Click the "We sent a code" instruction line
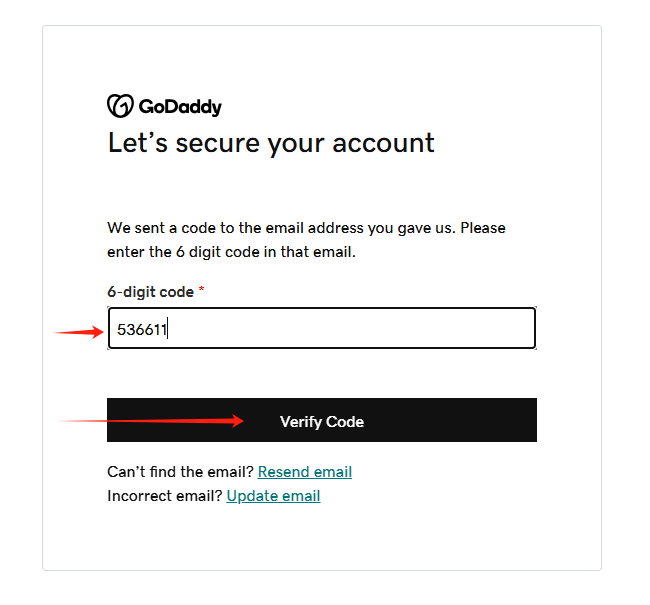This screenshot has height=605, width=650. coord(306,228)
